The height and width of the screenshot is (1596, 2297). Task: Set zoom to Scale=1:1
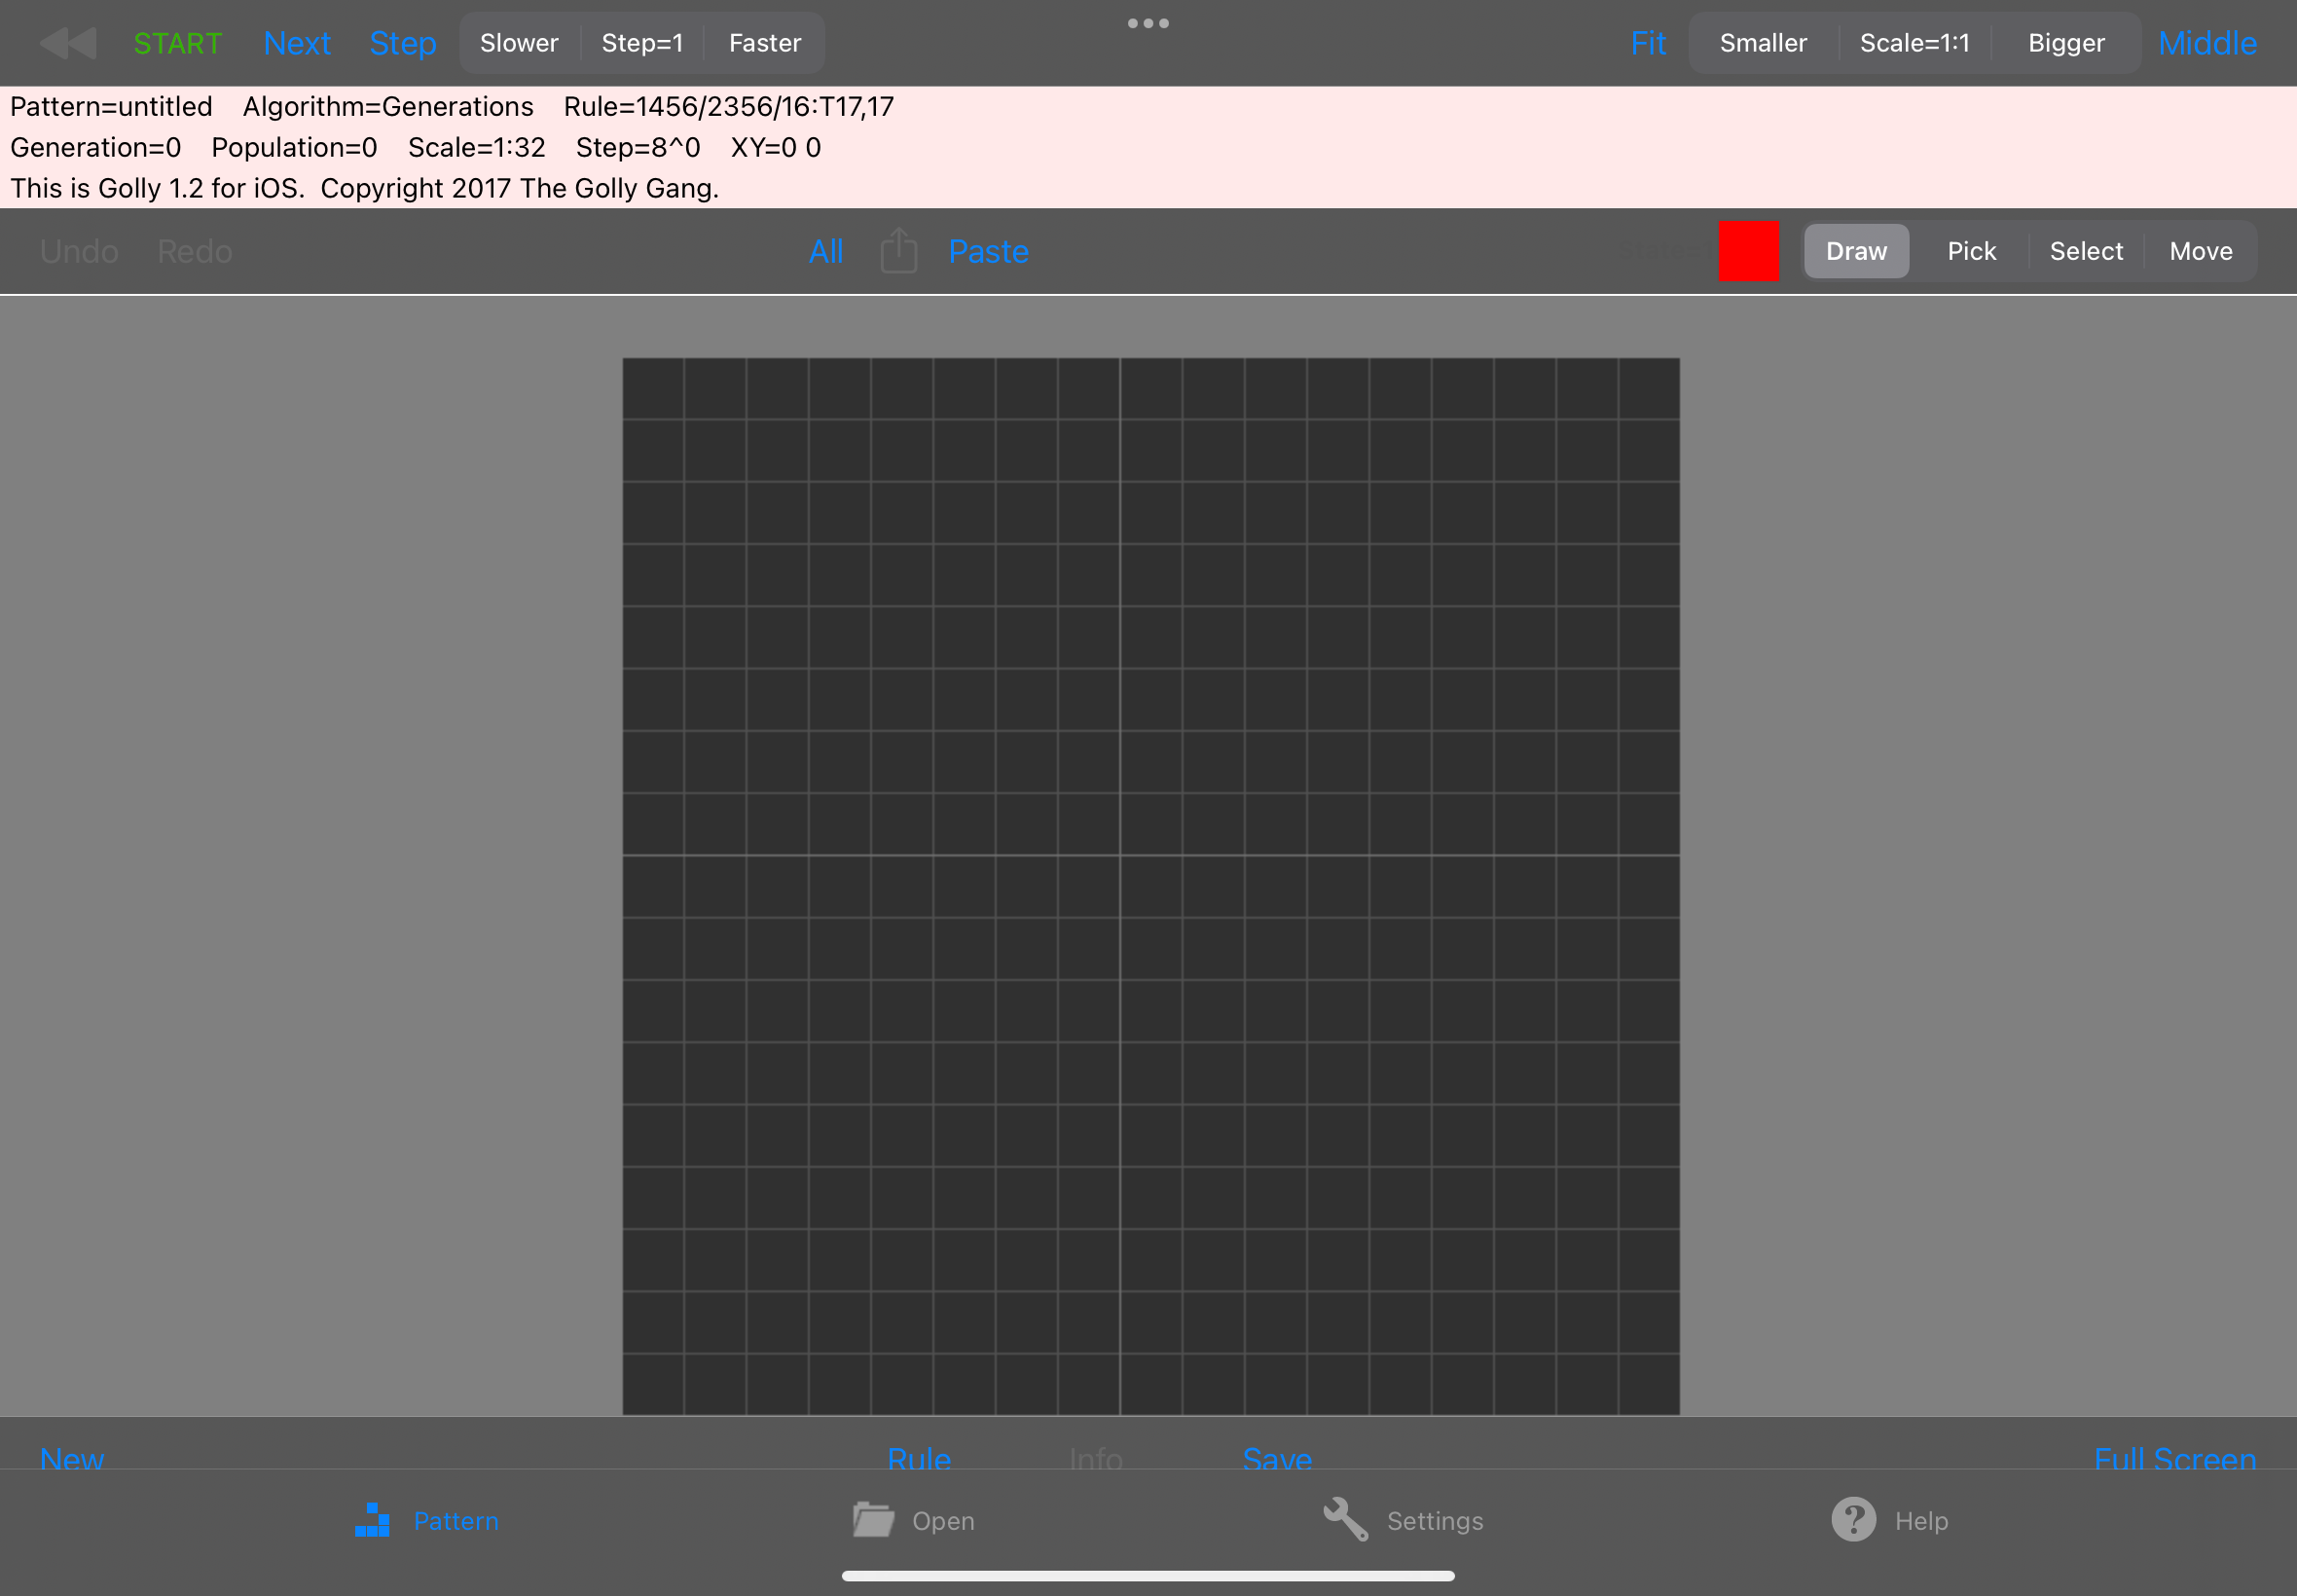pos(1914,43)
